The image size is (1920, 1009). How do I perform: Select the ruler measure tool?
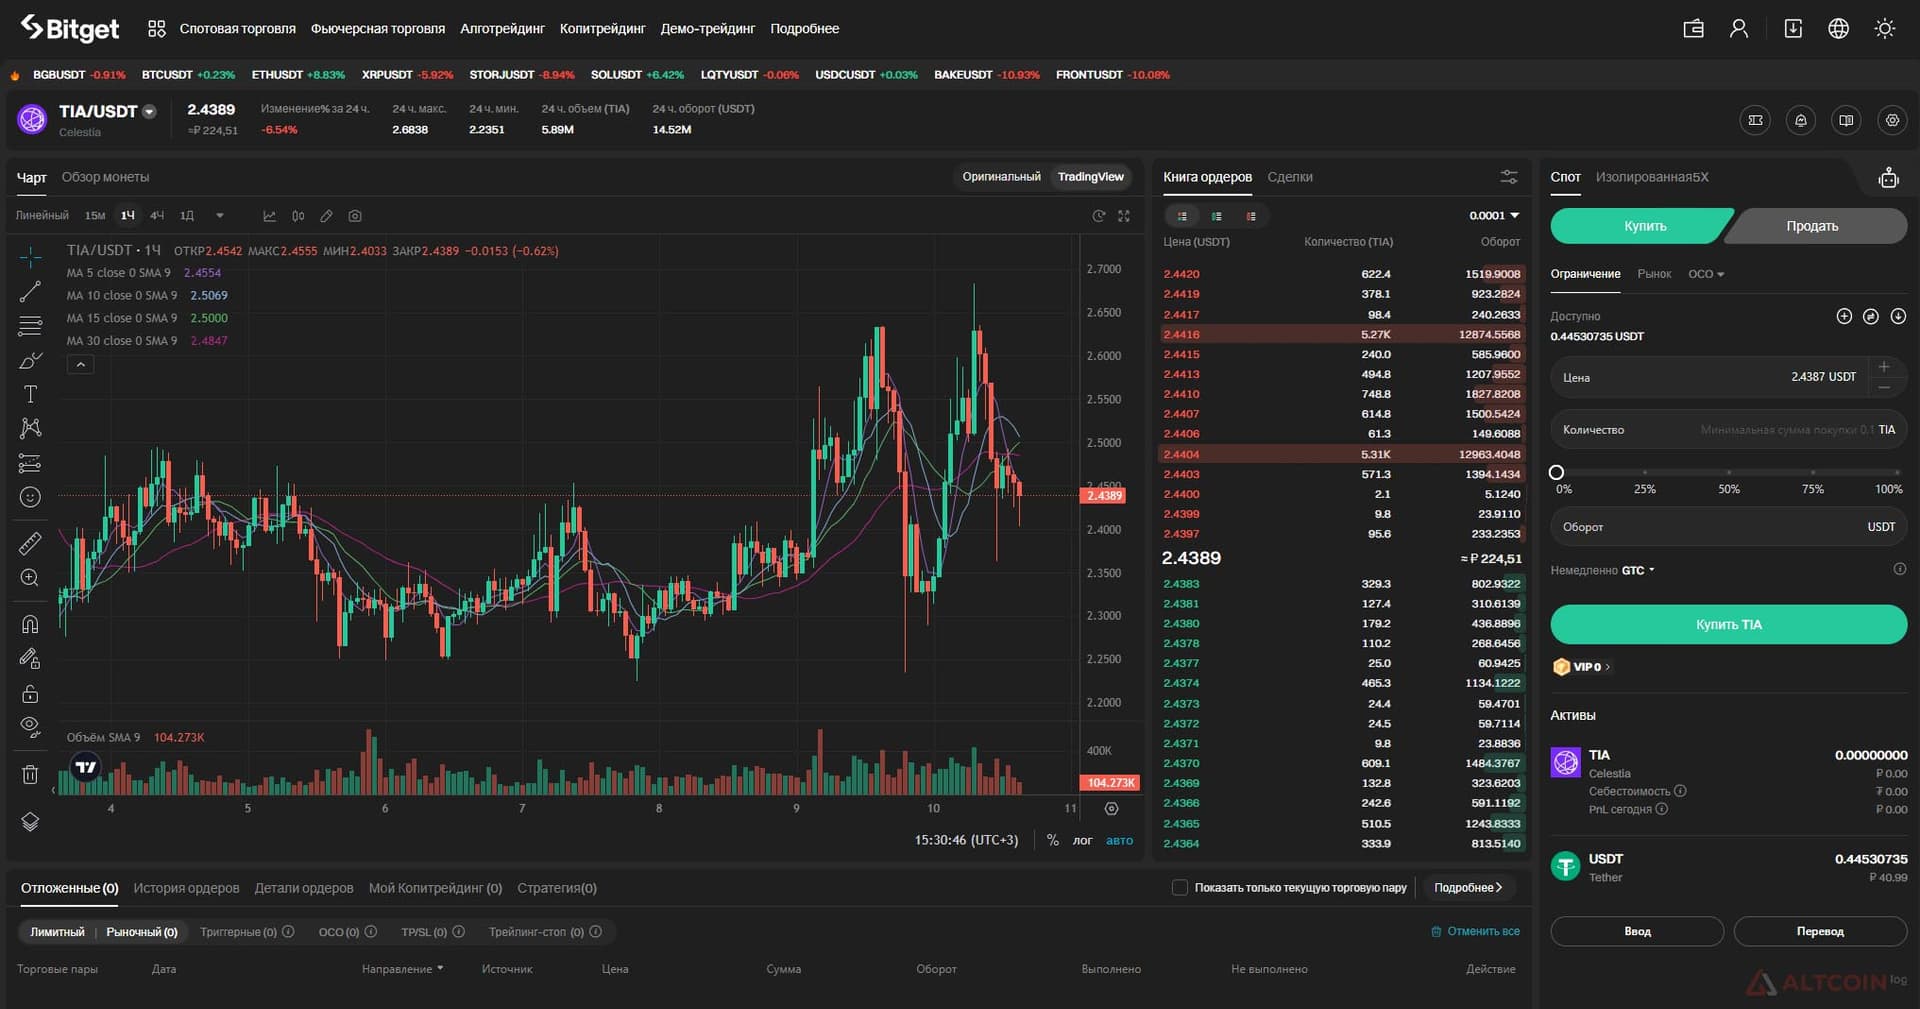coord(30,543)
